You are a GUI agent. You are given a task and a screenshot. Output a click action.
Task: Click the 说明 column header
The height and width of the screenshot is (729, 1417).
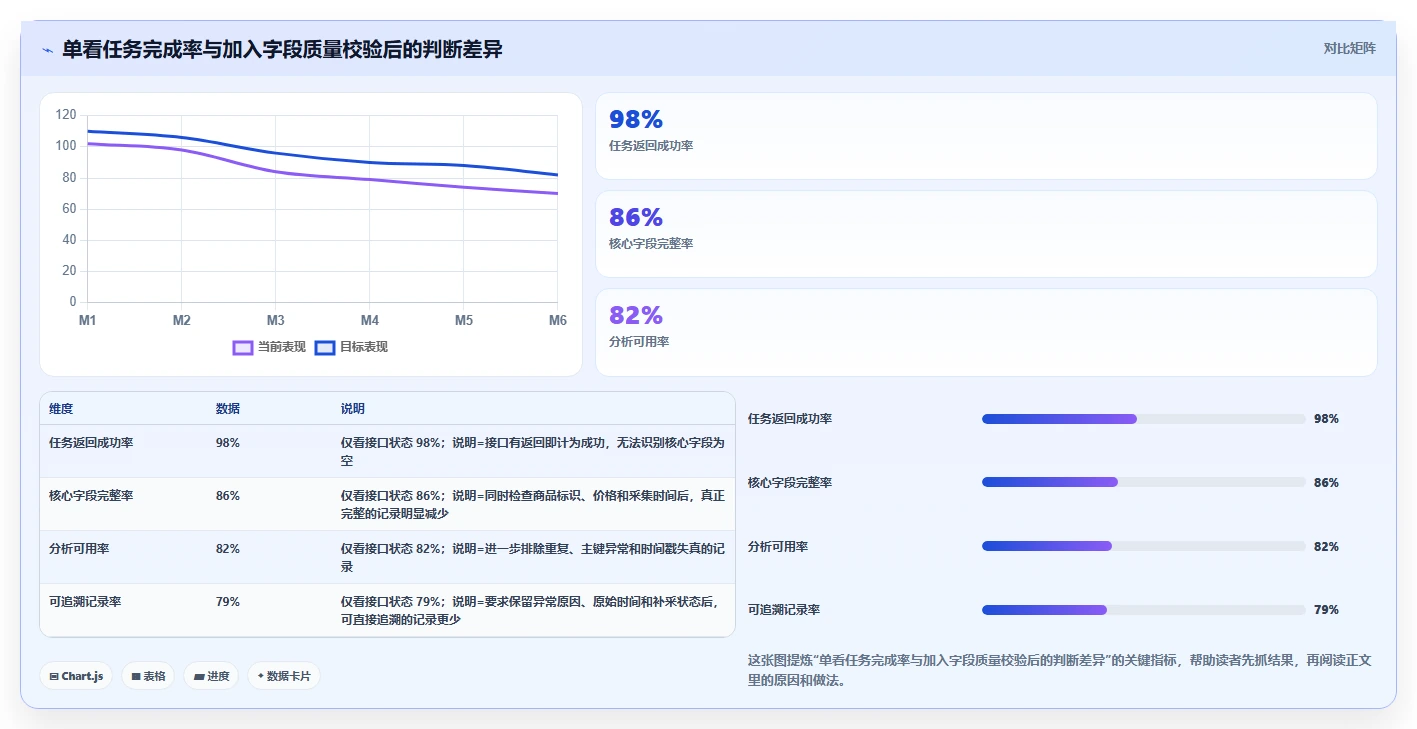click(353, 409)
